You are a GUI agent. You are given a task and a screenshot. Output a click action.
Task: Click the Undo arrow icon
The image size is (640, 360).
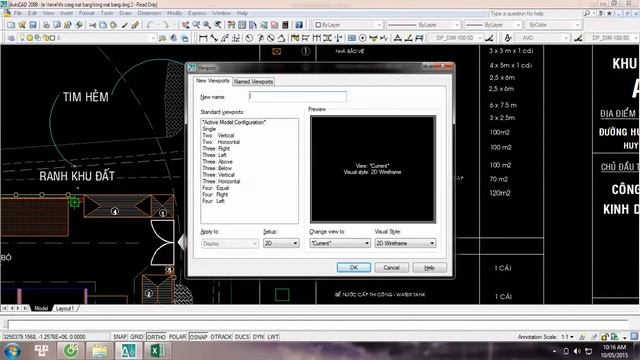150,25
